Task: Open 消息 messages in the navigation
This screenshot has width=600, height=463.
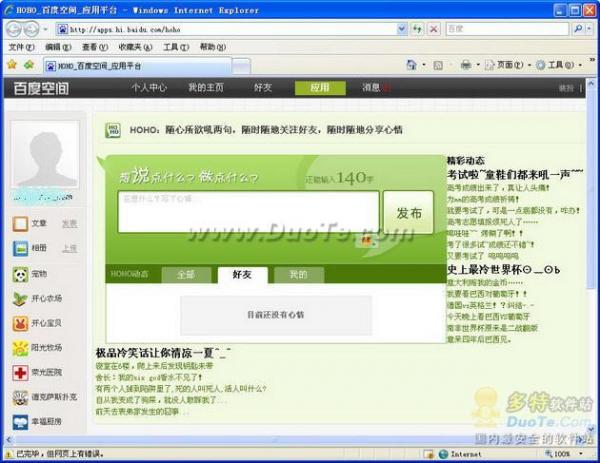Action: (372, 88)
